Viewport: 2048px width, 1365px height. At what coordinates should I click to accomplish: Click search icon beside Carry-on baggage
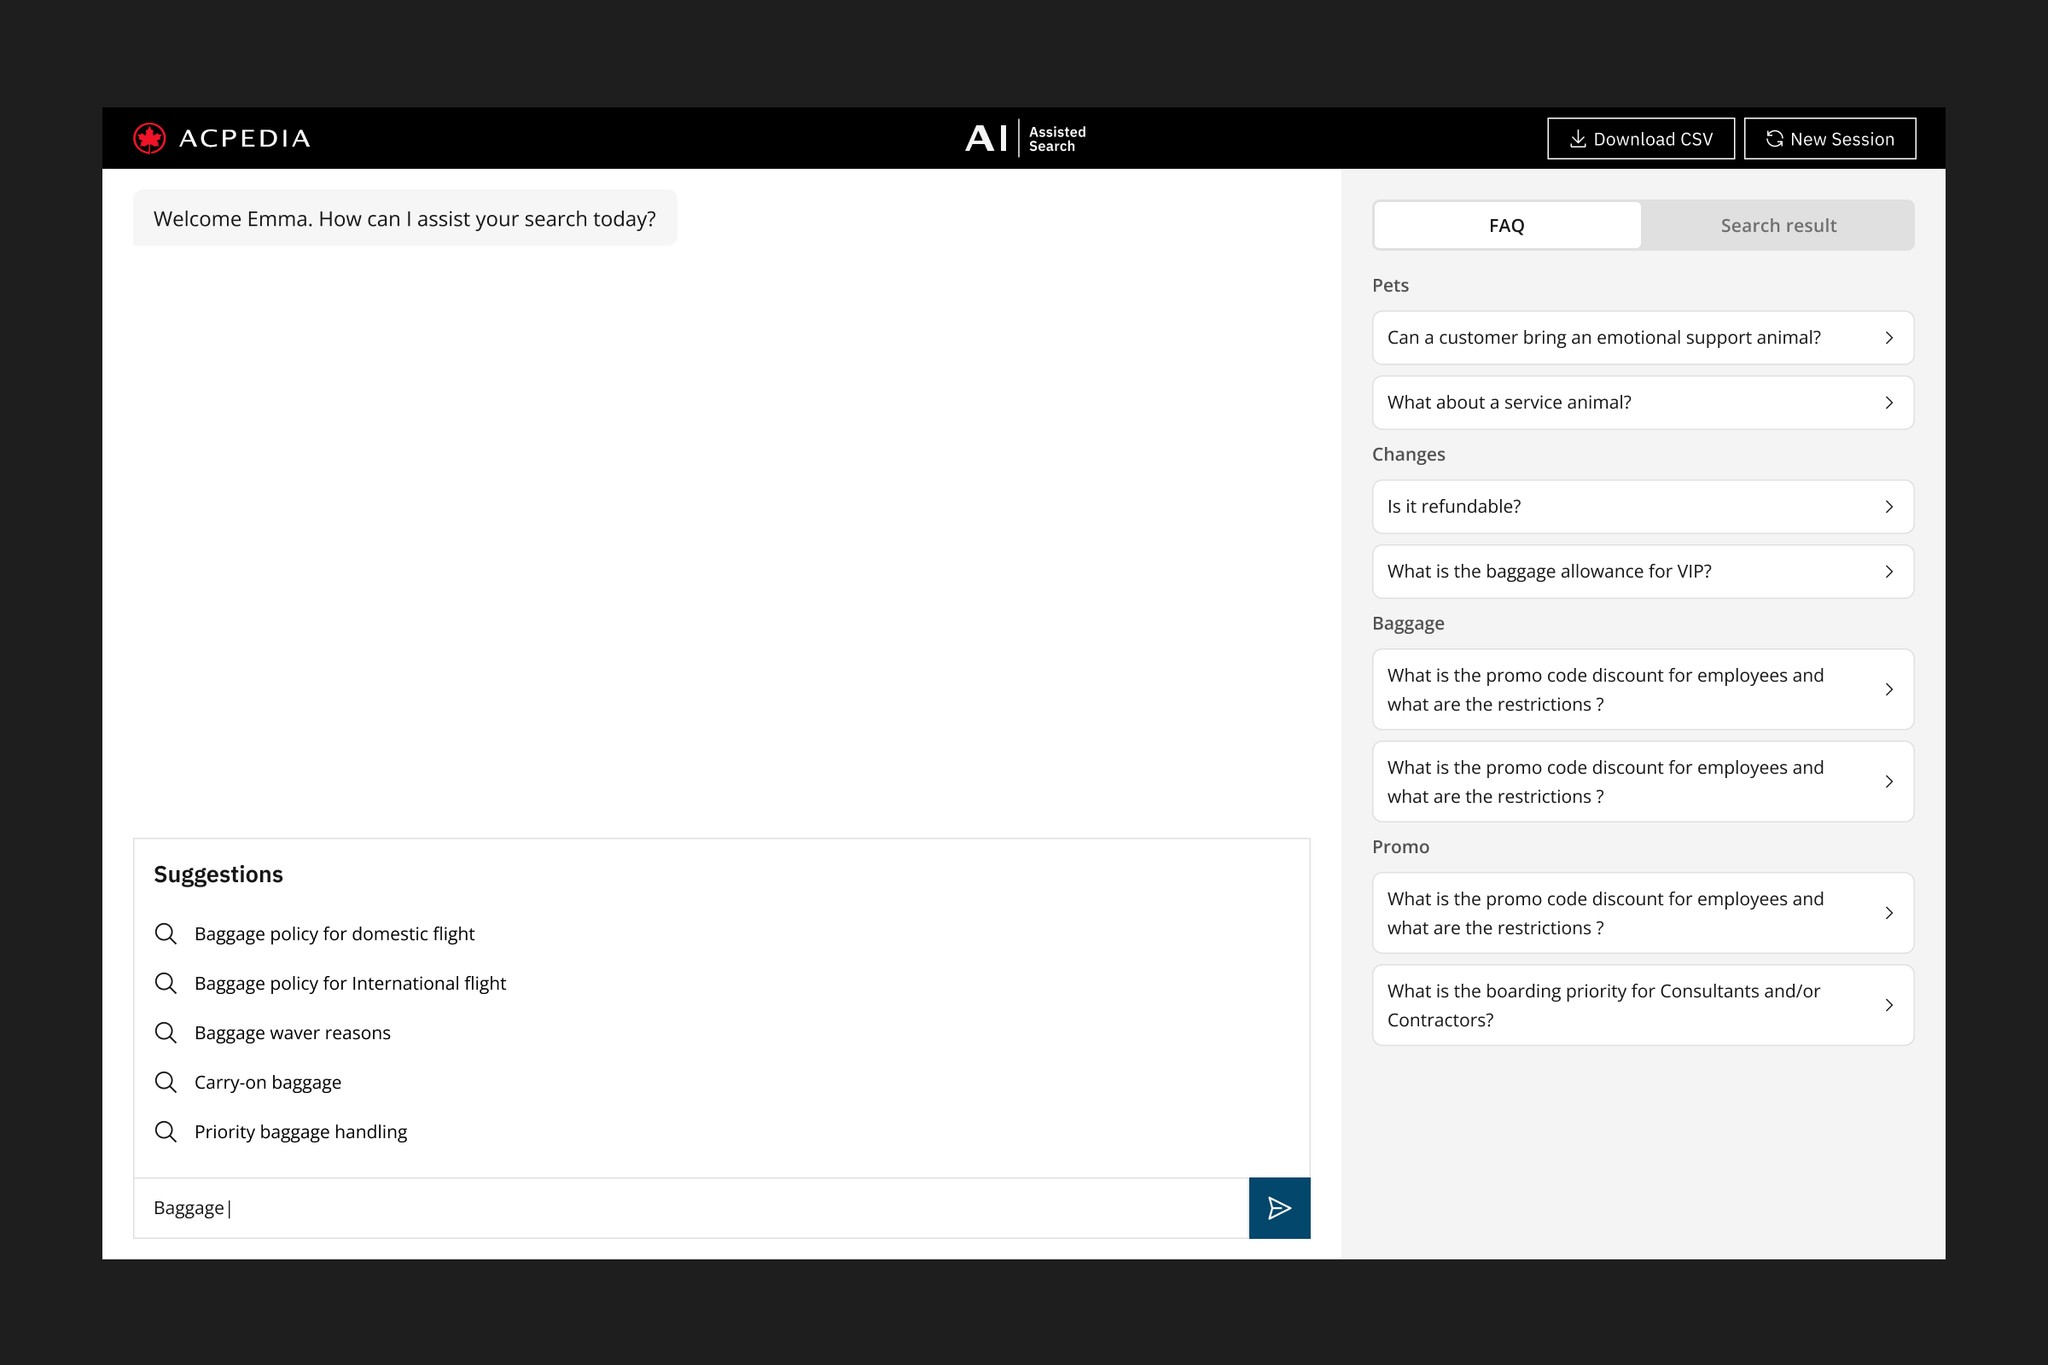pos(166,1082)
